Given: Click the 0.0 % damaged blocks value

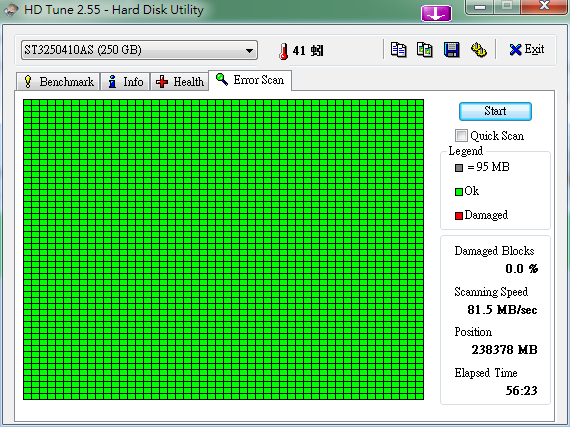Looking at the screenshot, I should [x=522, y=269].
